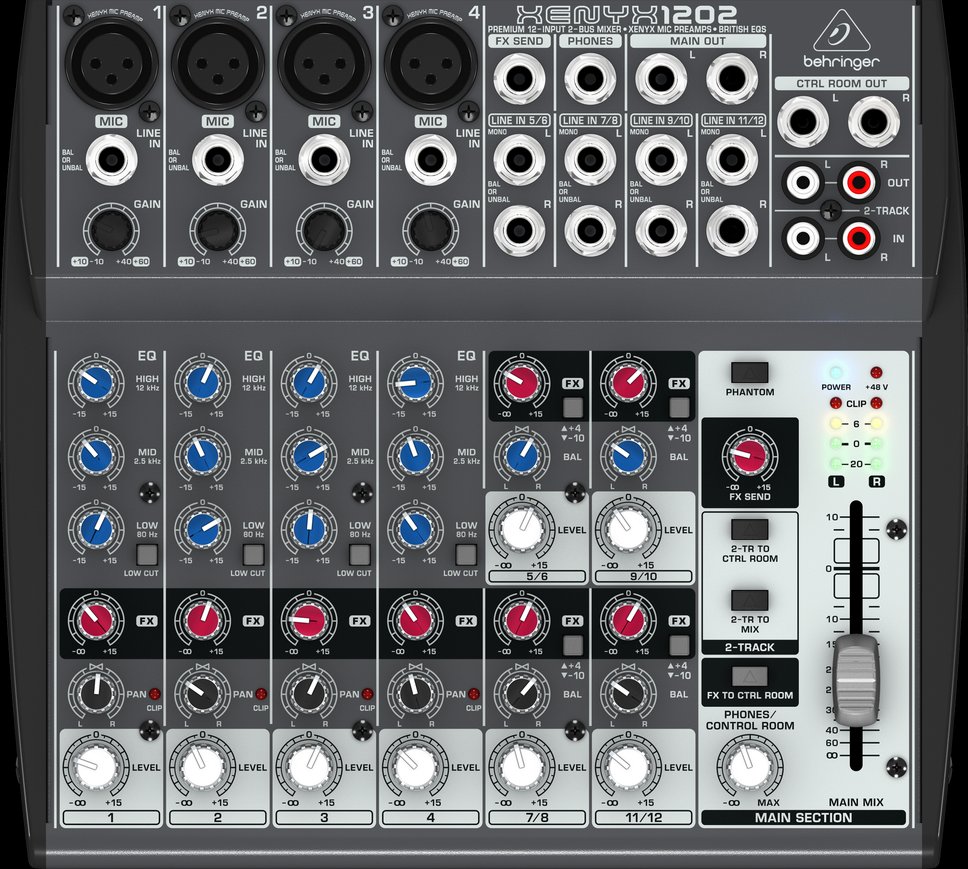The height and width of the screenshot is (869, 968).
Task: Click the channel 5/6 LEVEL knob
Action: (x=522, y=530)
